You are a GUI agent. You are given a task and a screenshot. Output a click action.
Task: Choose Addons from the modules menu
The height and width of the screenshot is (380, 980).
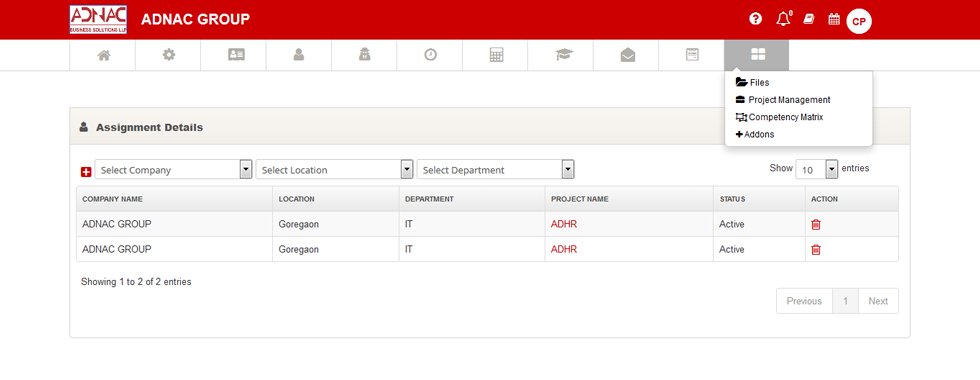(x=755, y=134)
